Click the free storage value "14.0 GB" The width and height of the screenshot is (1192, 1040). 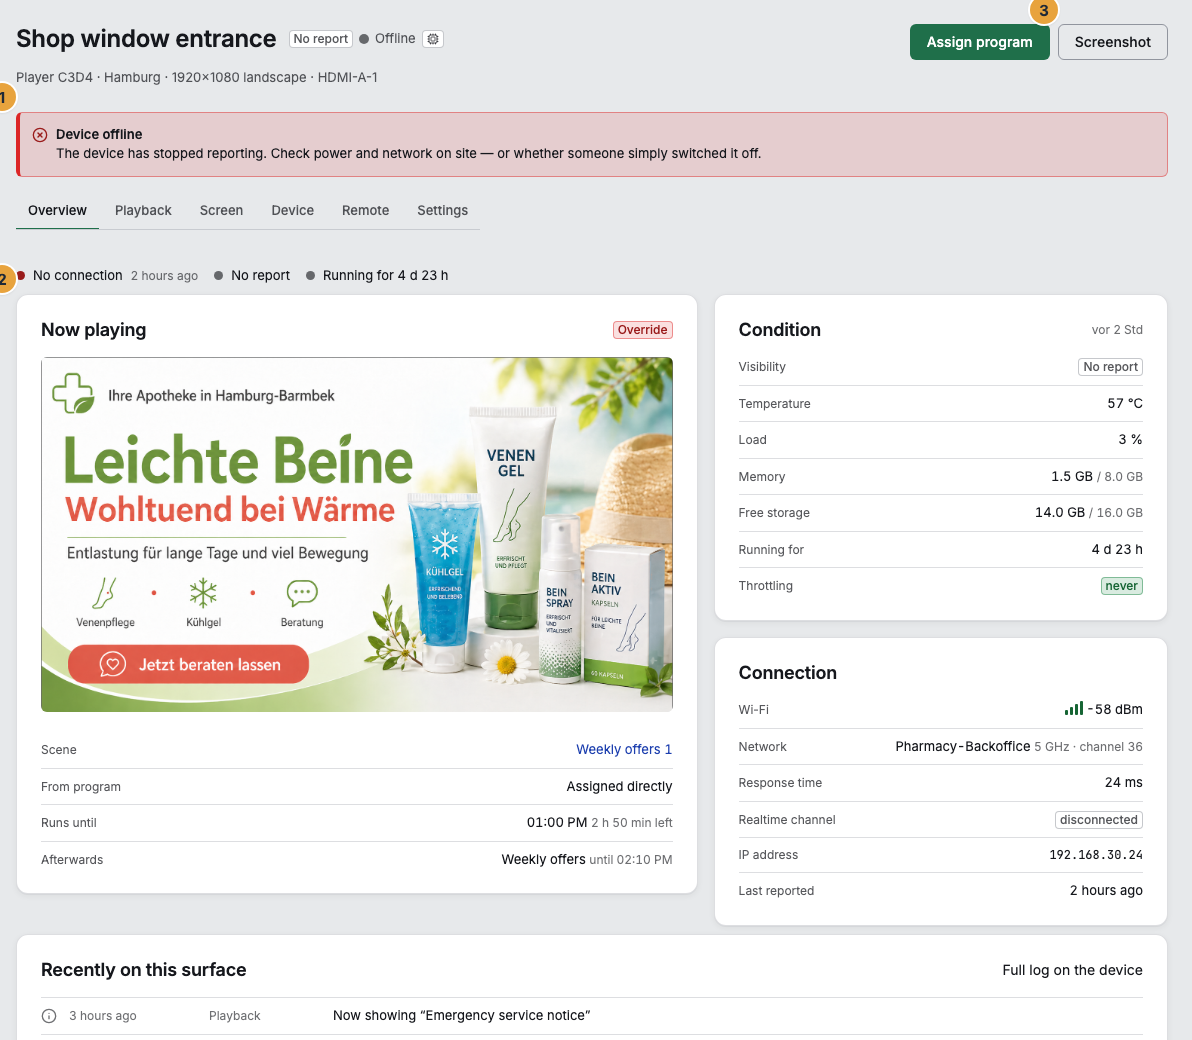[1060, 512]
